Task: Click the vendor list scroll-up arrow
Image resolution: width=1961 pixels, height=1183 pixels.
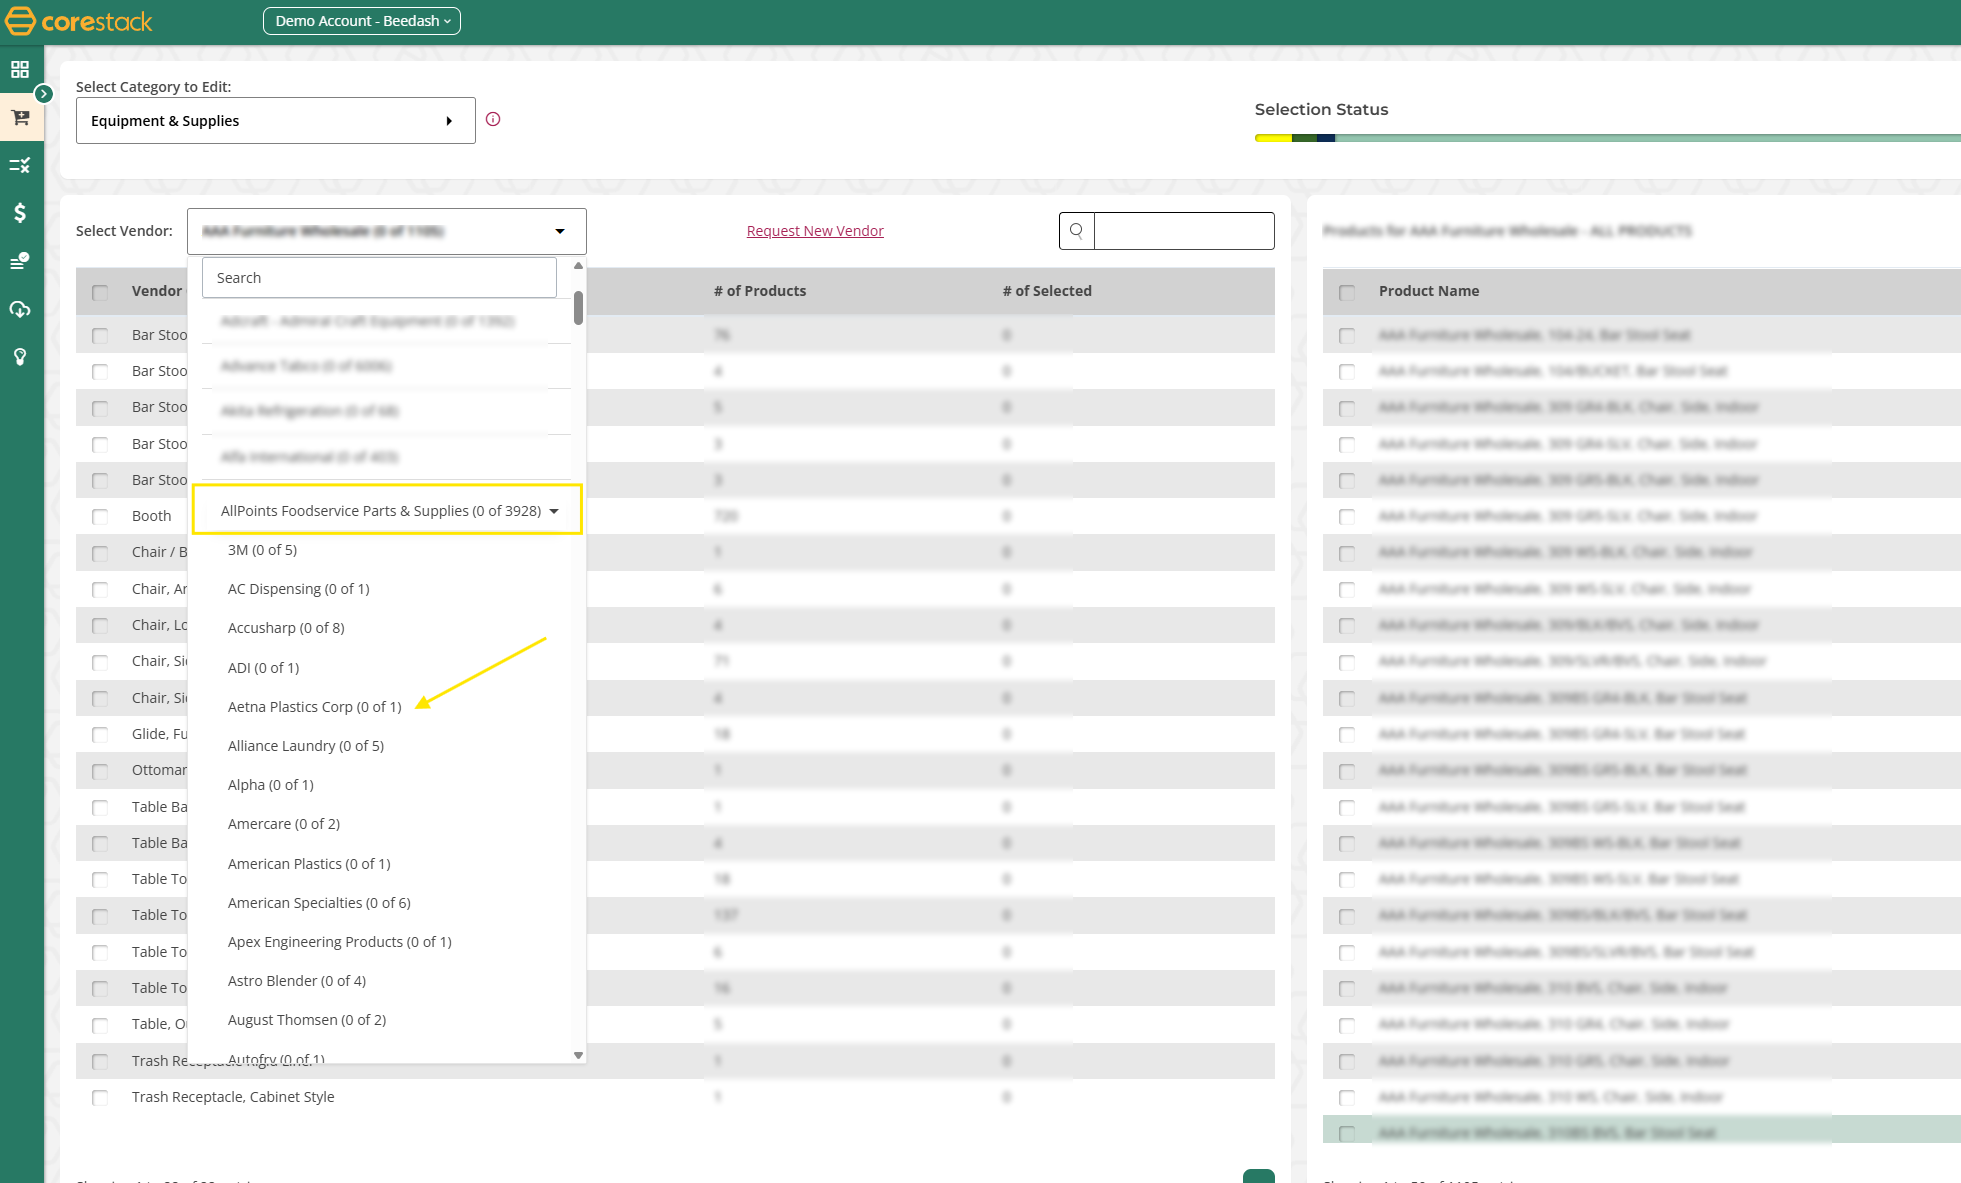Action: click(578, 266)
